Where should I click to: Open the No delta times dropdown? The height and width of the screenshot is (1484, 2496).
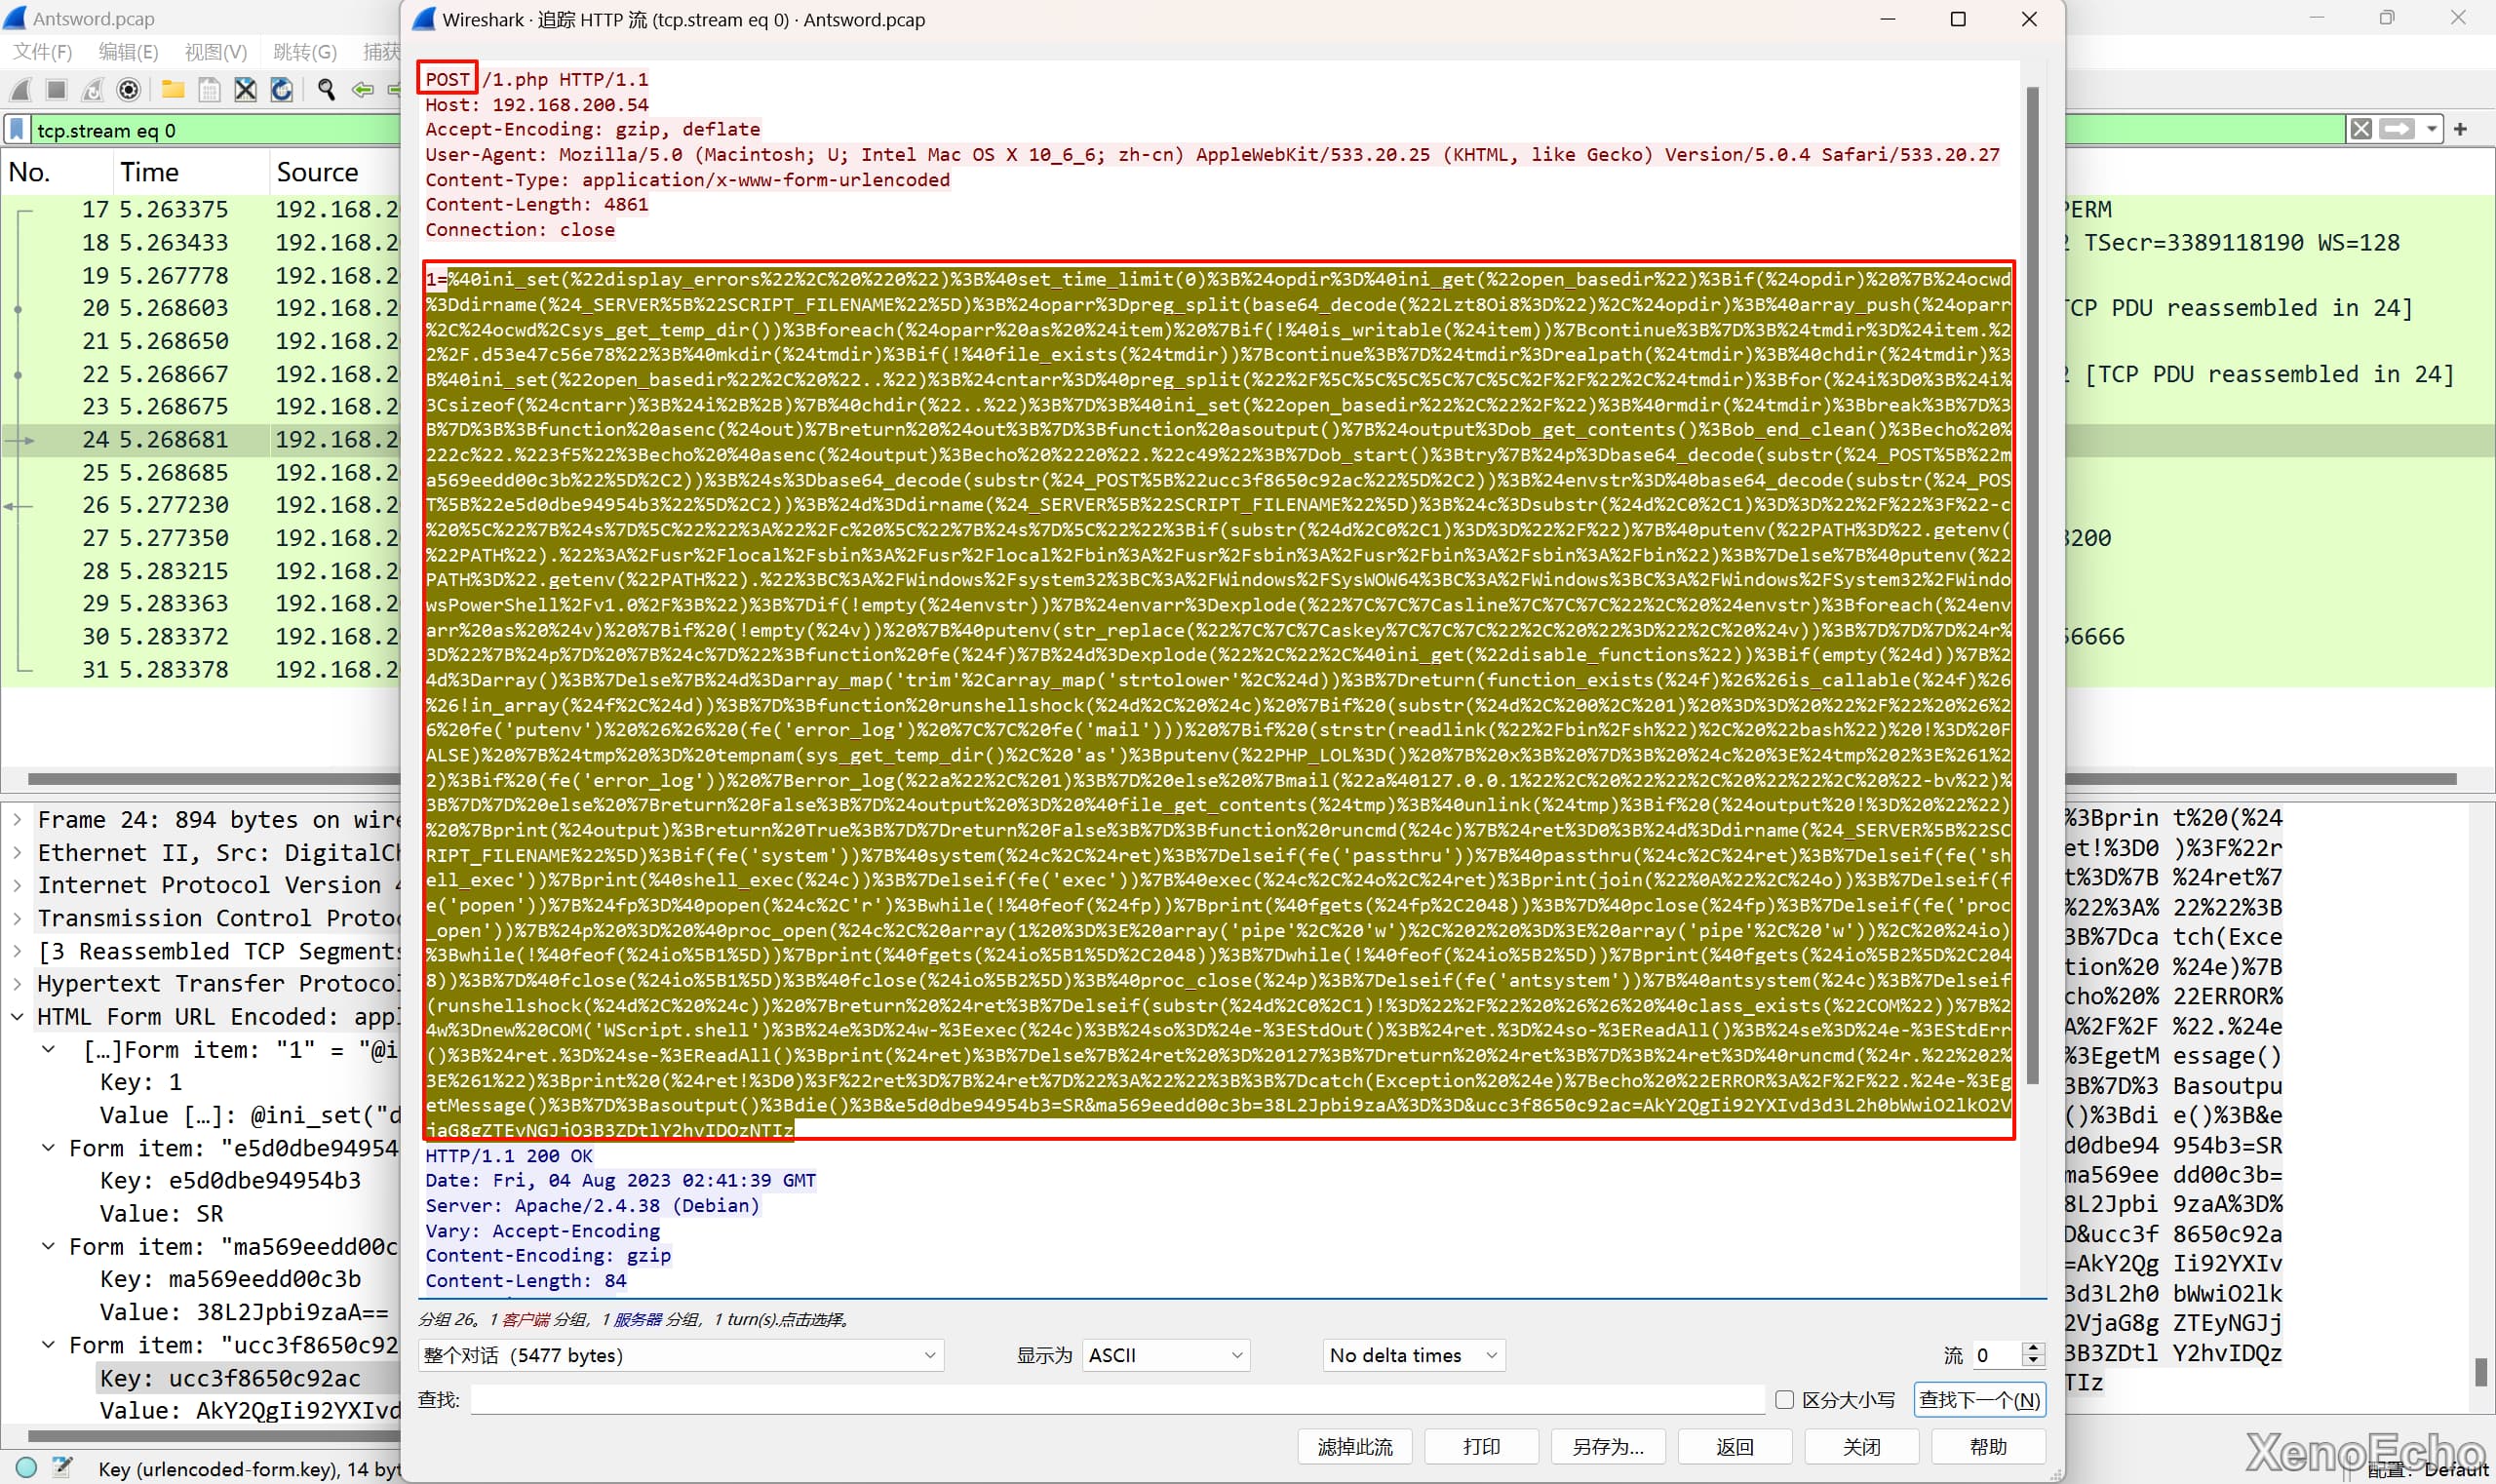(x=1413, y=1355)
